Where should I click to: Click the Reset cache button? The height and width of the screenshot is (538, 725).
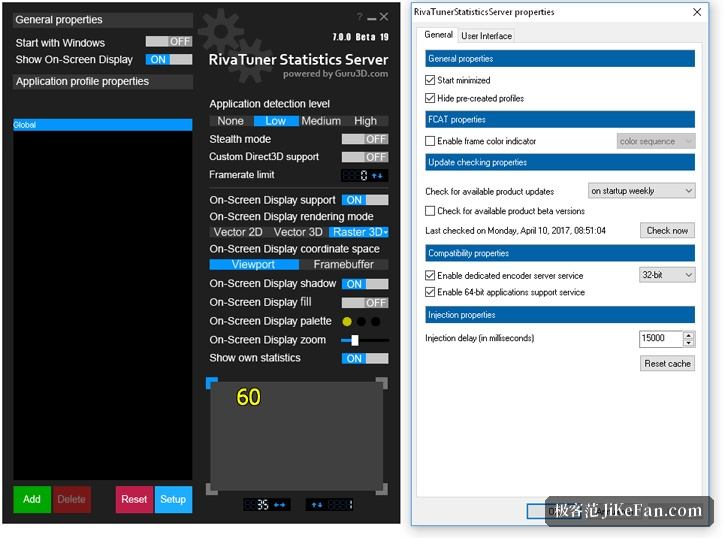667,364
